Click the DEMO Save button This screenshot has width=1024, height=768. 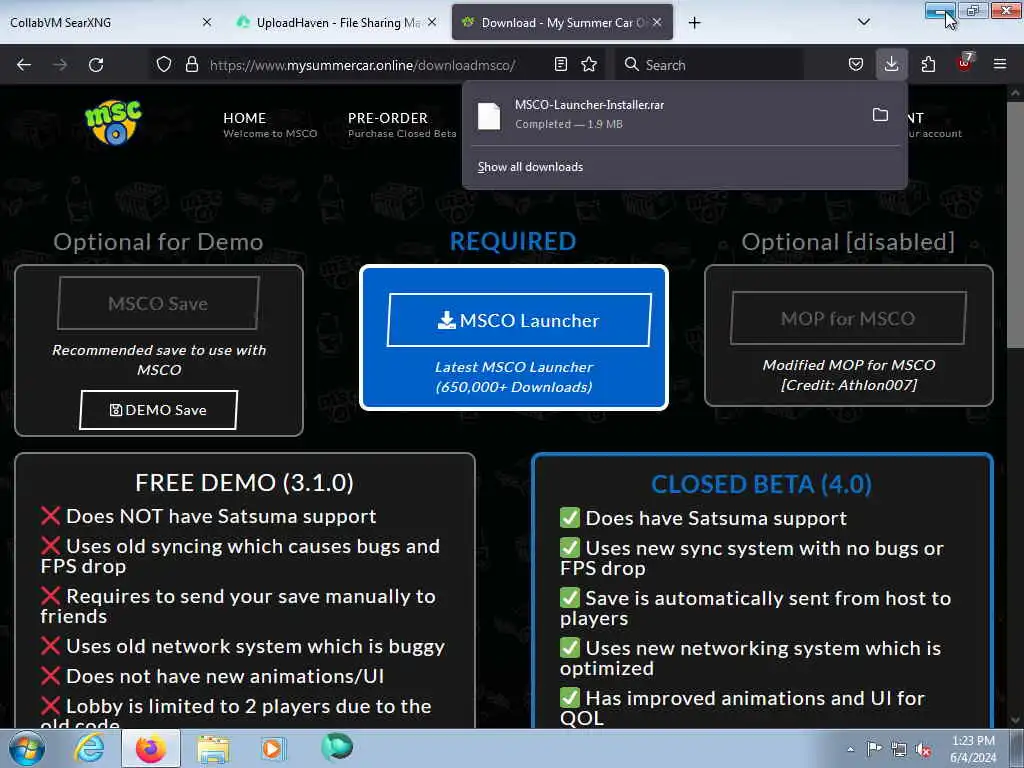point(158,410)
